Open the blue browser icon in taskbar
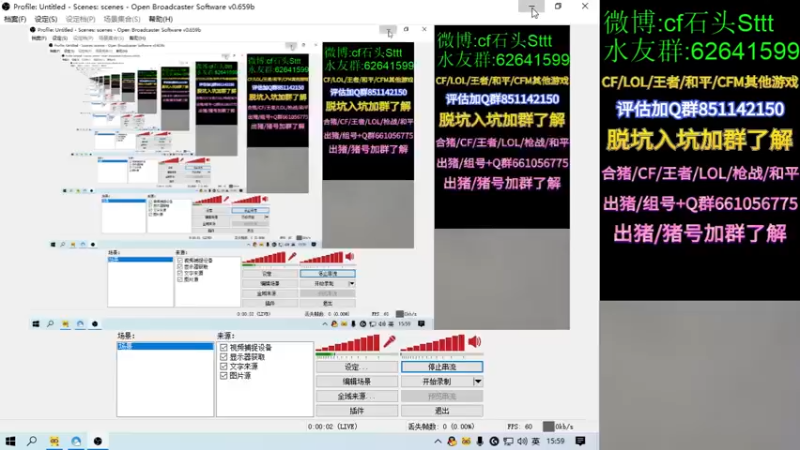This screenshot has width=800, height=450. tap(76, 441)
